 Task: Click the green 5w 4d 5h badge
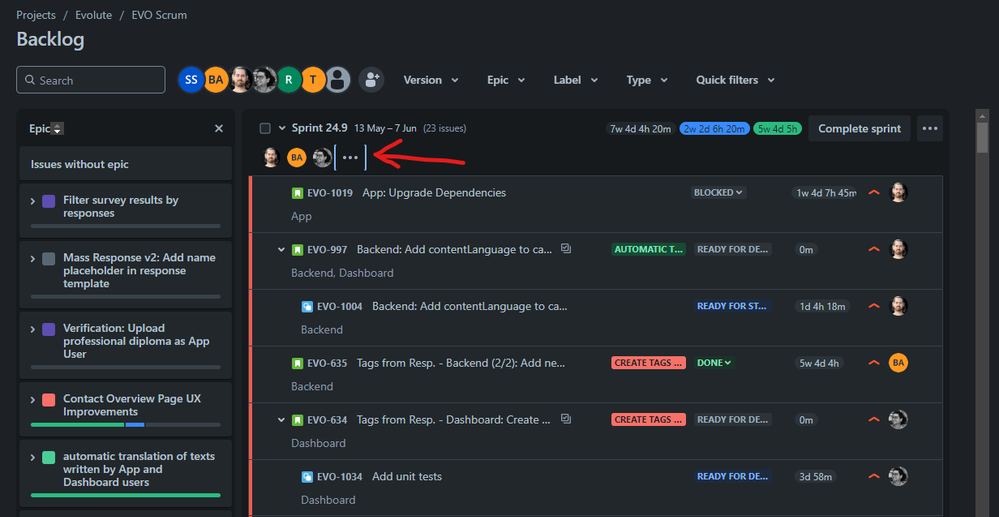coord(777,129)
